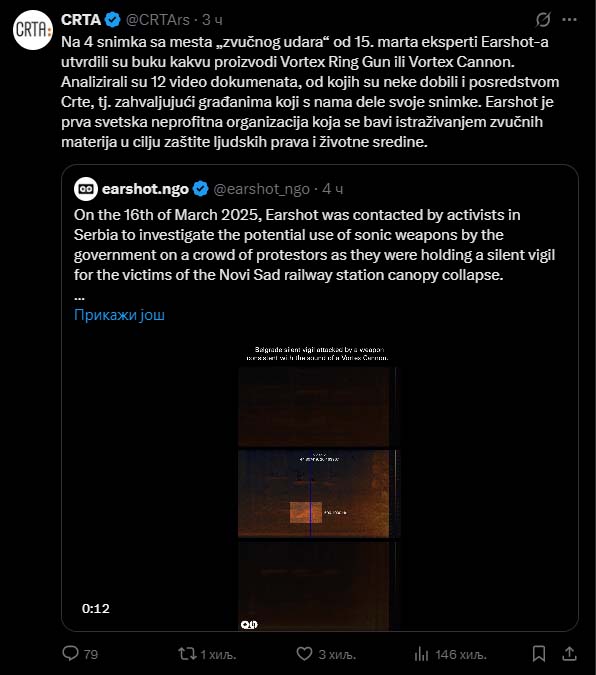Open earshot.ngo profile name

coord(145,189)
